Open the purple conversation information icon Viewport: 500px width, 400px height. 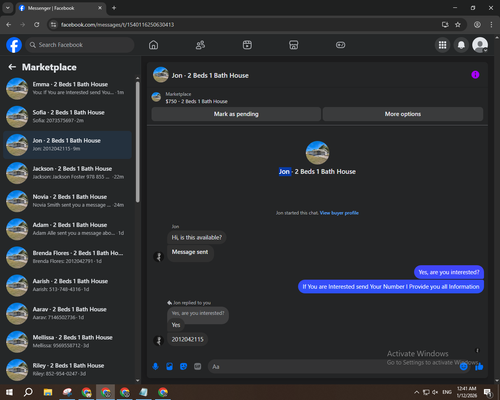[475, 75]
